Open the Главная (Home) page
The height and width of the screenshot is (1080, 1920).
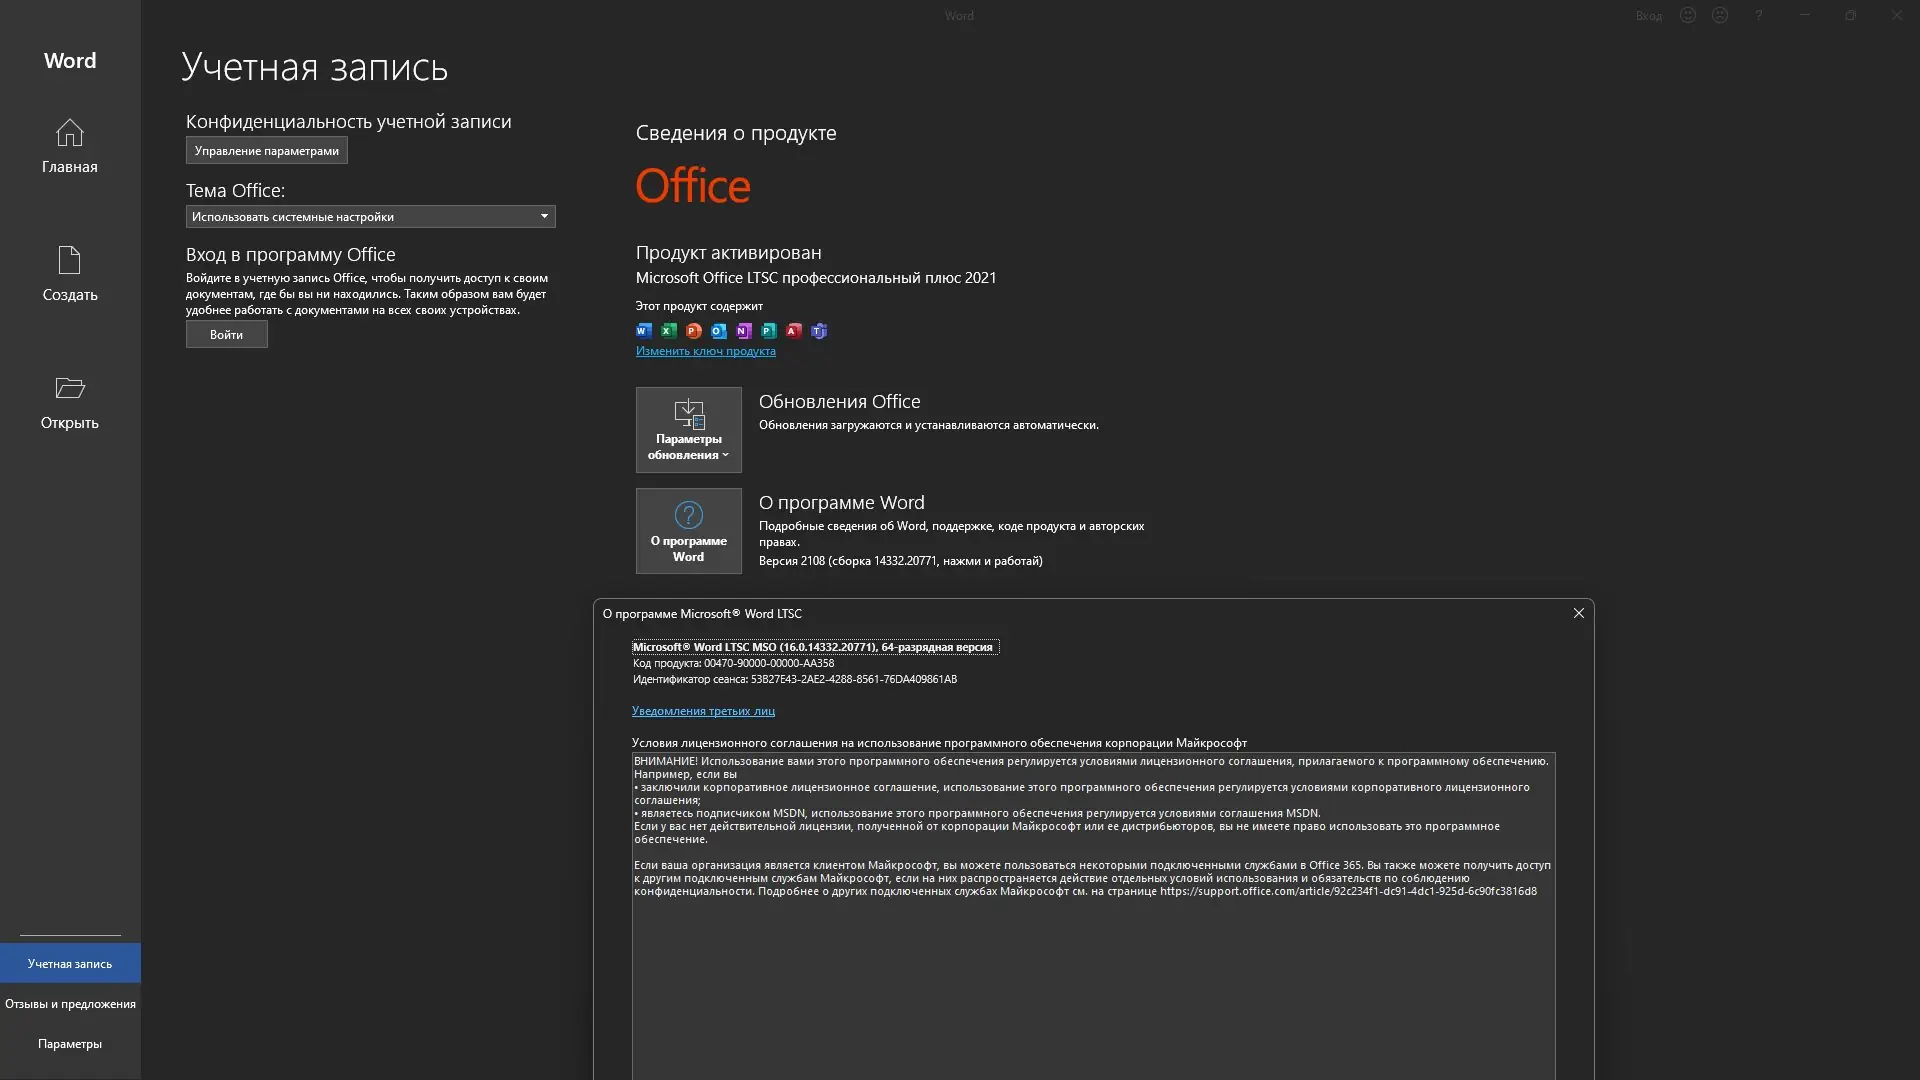70,146
